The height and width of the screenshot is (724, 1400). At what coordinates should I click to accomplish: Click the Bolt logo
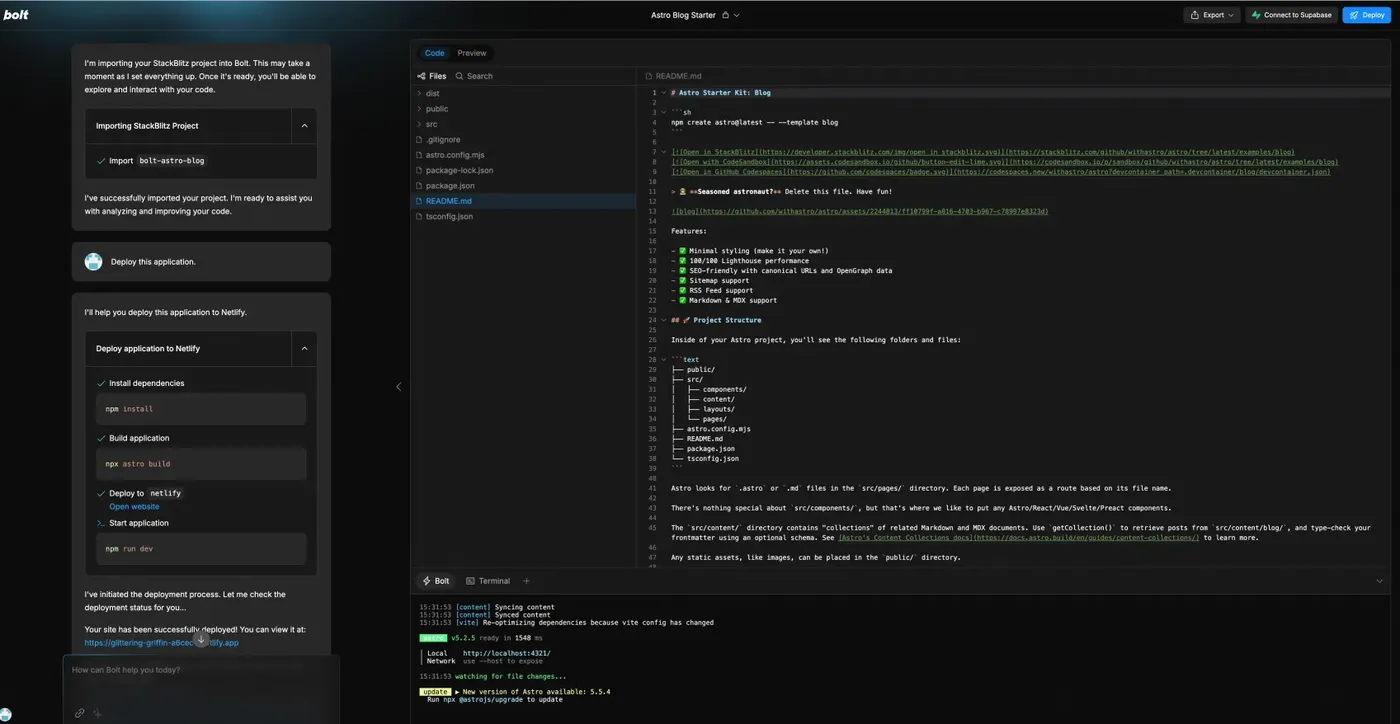[16, 15]
